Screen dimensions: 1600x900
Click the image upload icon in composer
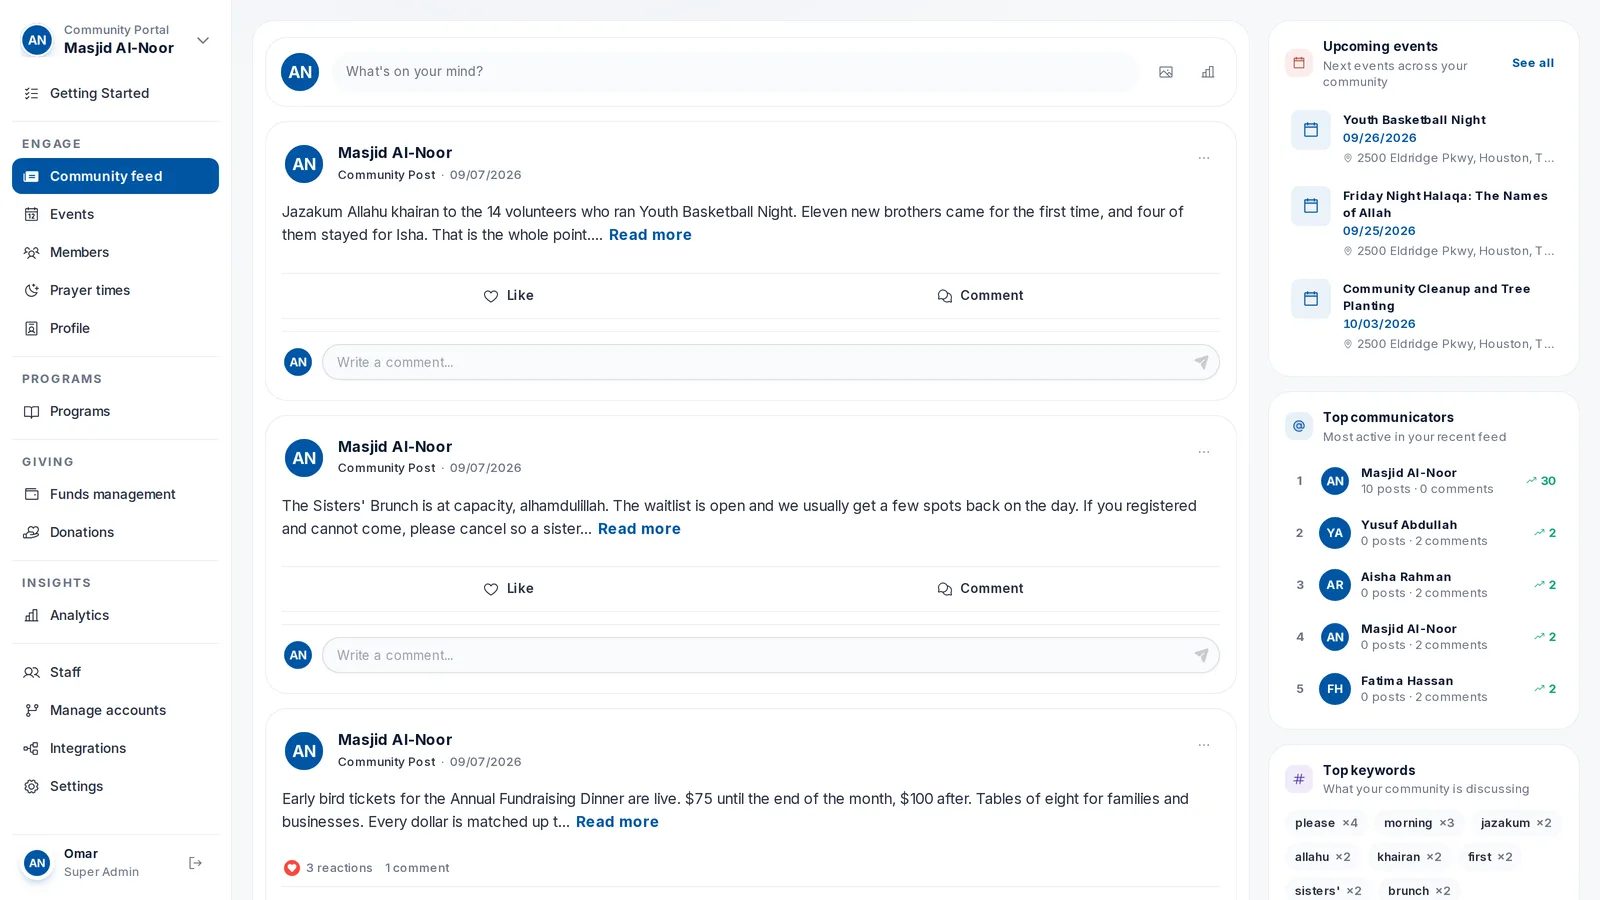coord(1166,72)
